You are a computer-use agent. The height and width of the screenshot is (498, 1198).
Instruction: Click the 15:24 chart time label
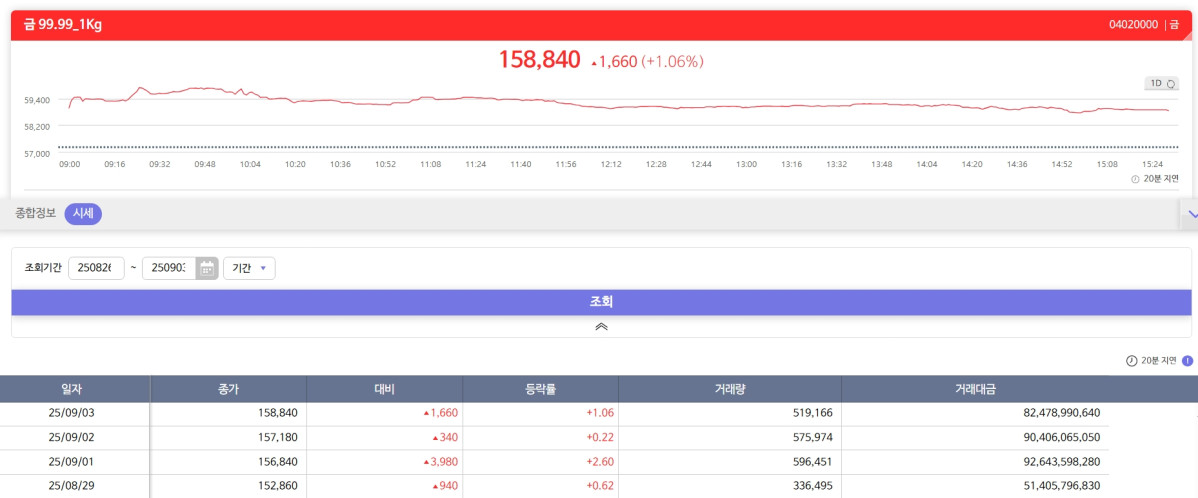[x=1152, y=164]
